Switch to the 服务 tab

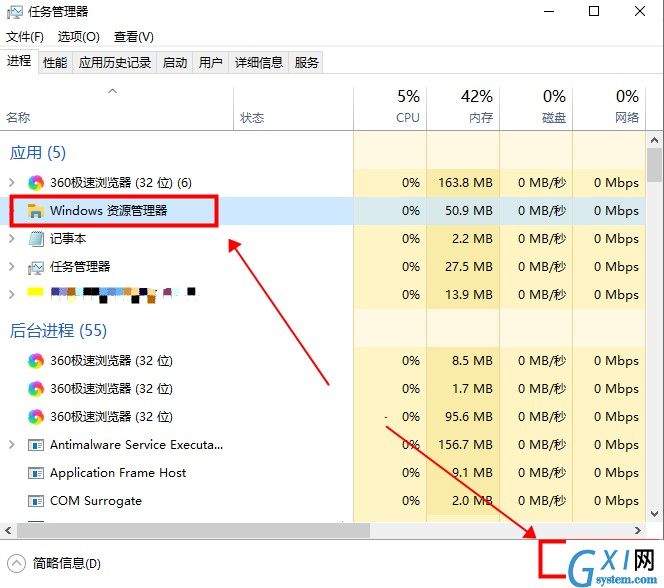point(307,63)
